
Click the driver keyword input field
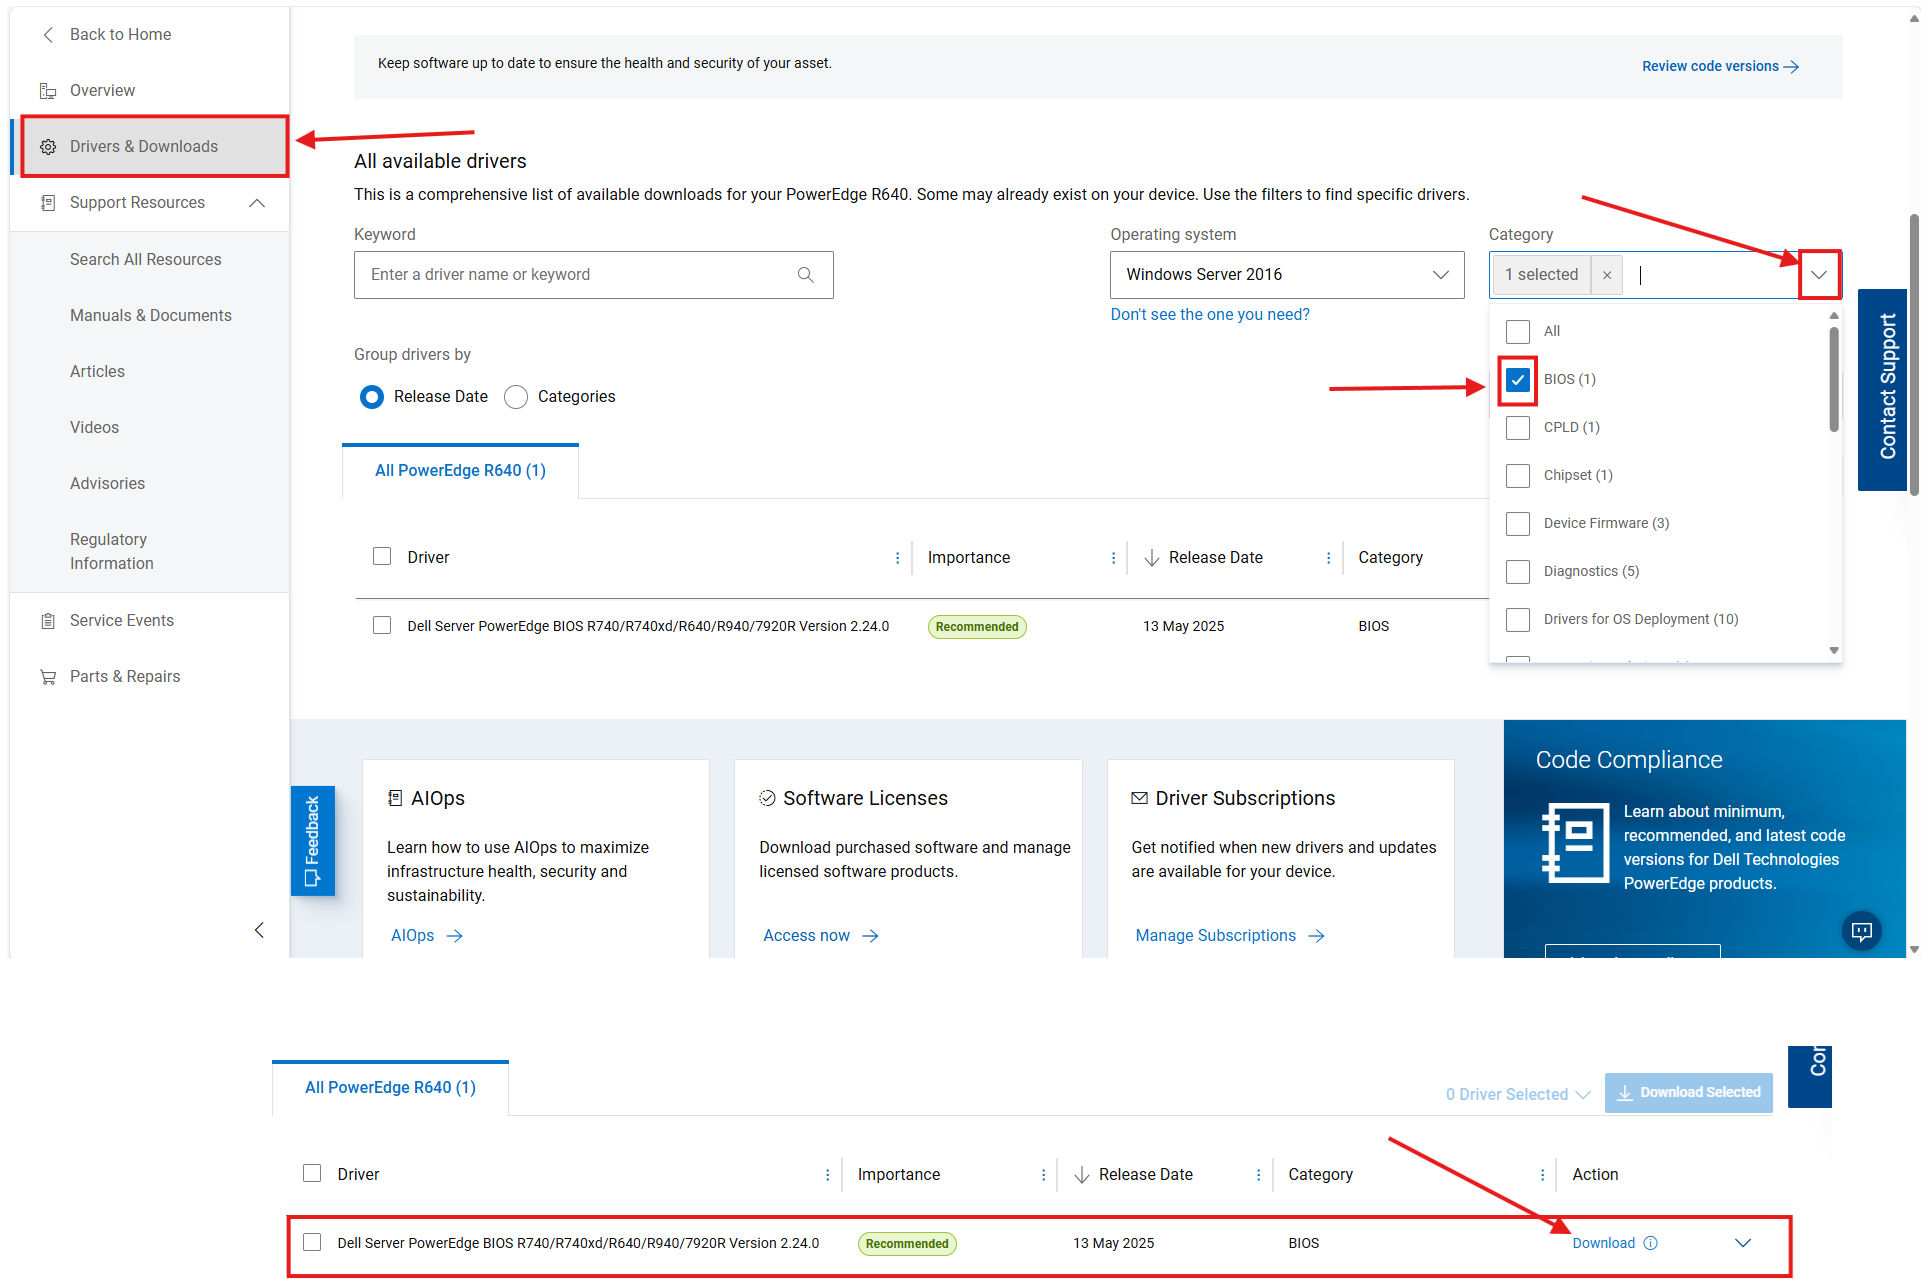(x=575, y=275)
